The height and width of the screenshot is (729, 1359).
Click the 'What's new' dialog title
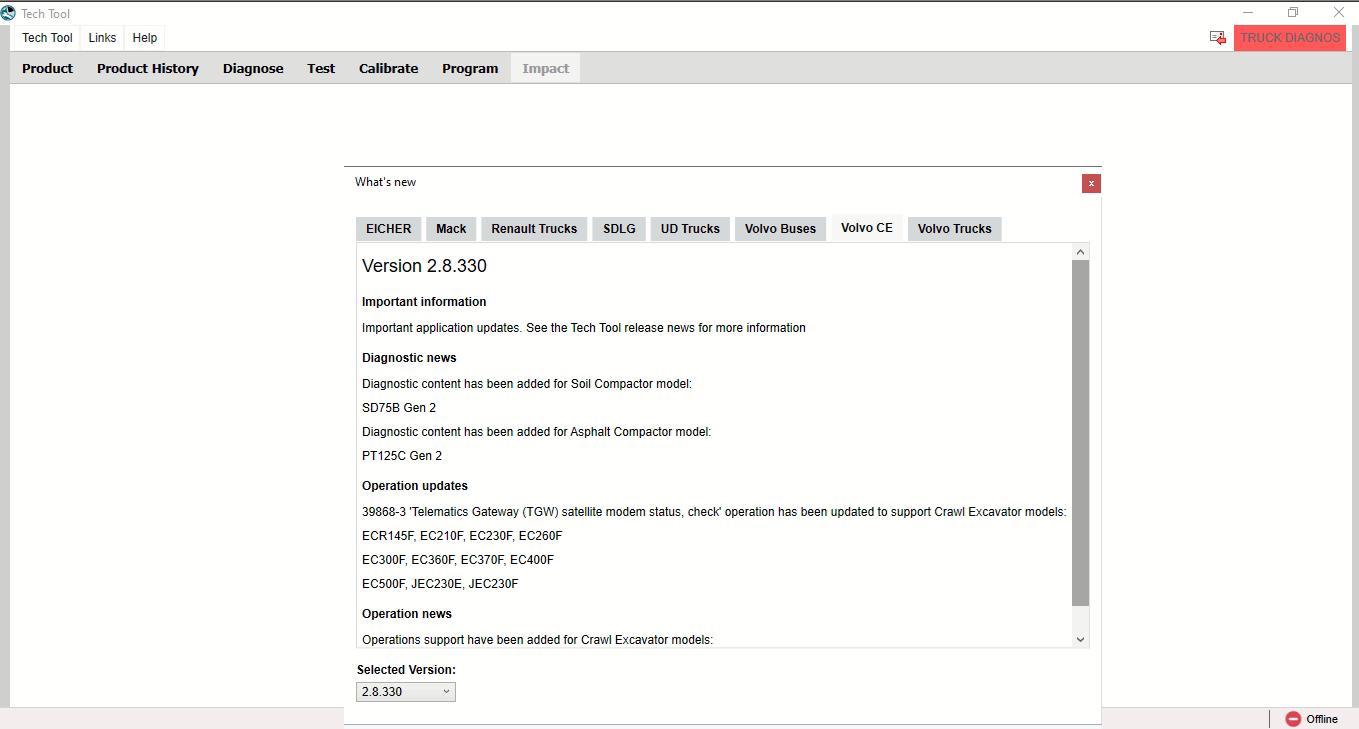pos(385,182)
